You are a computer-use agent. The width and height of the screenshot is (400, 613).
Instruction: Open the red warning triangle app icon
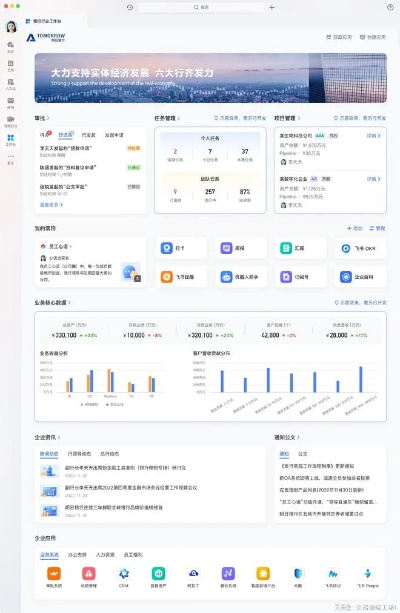click(89, 574)
